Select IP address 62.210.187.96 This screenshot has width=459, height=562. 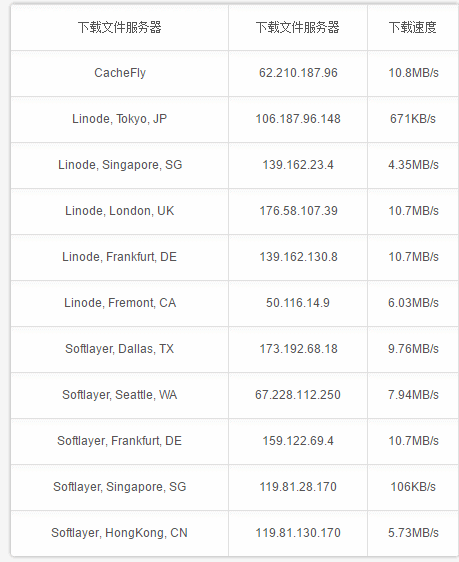tap(298, 73)
